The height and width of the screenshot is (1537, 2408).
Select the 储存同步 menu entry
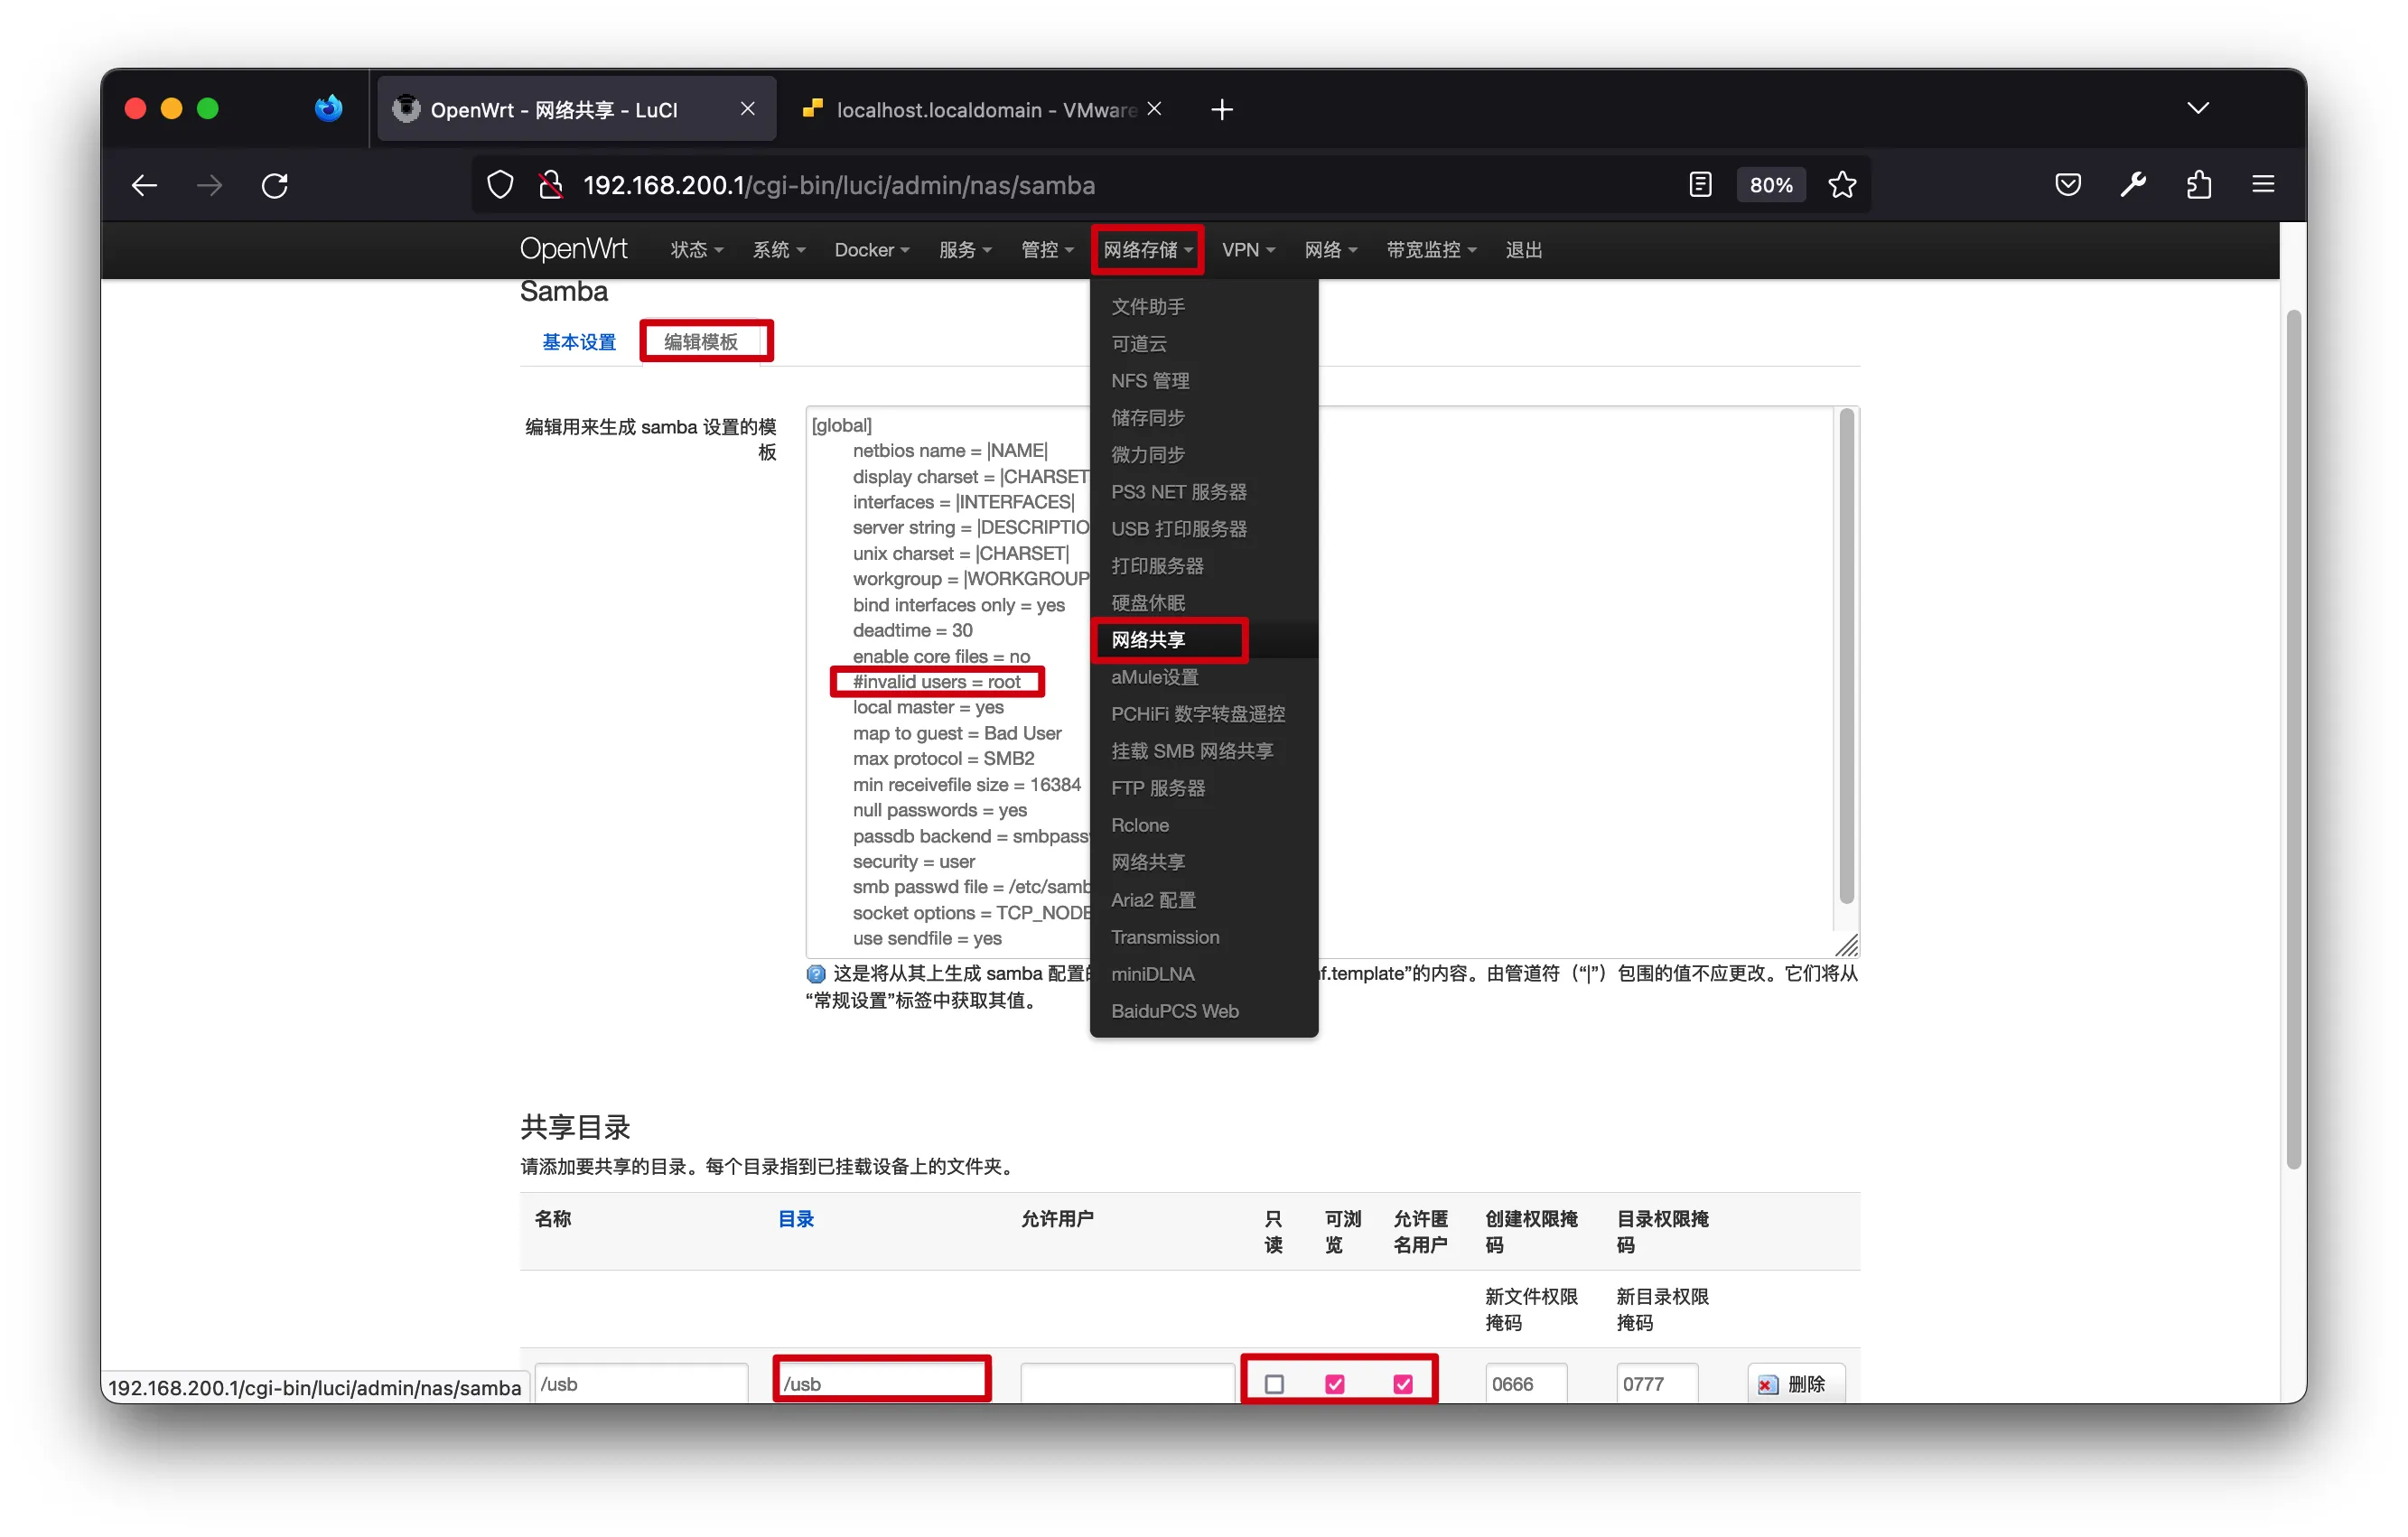(1204, 418)
